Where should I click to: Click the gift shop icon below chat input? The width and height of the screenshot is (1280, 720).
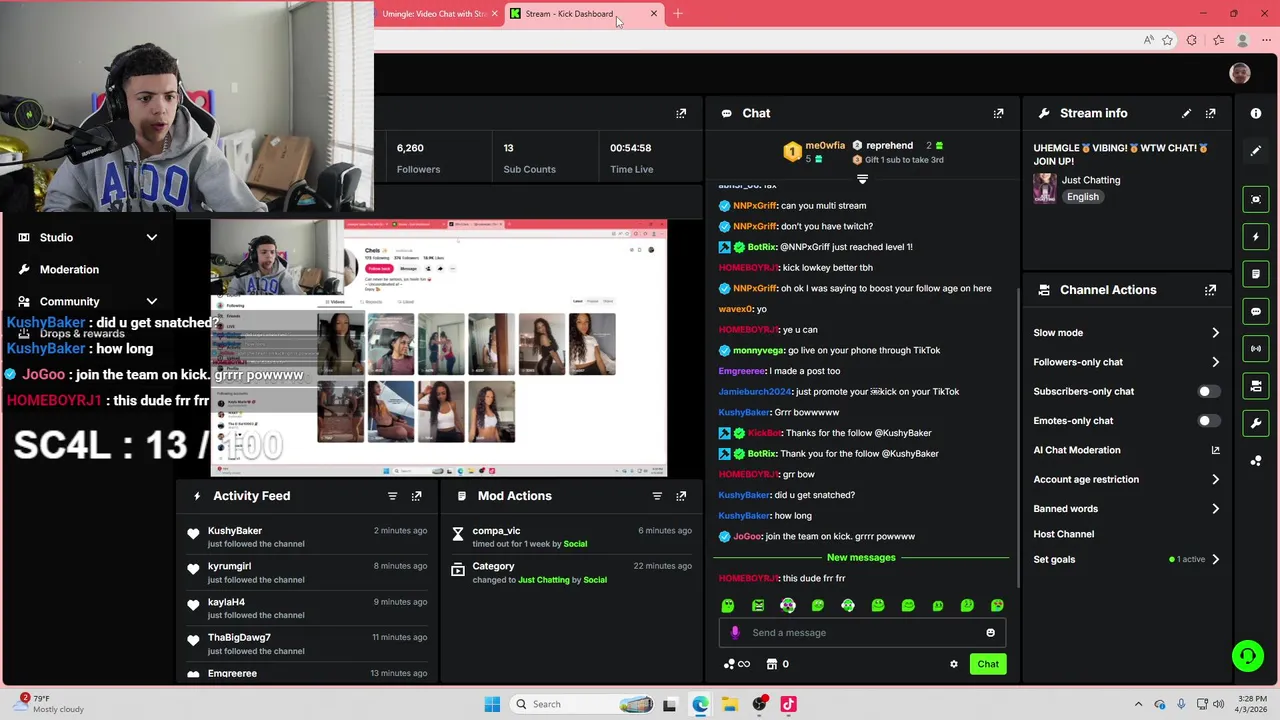(x=771, y=664)
